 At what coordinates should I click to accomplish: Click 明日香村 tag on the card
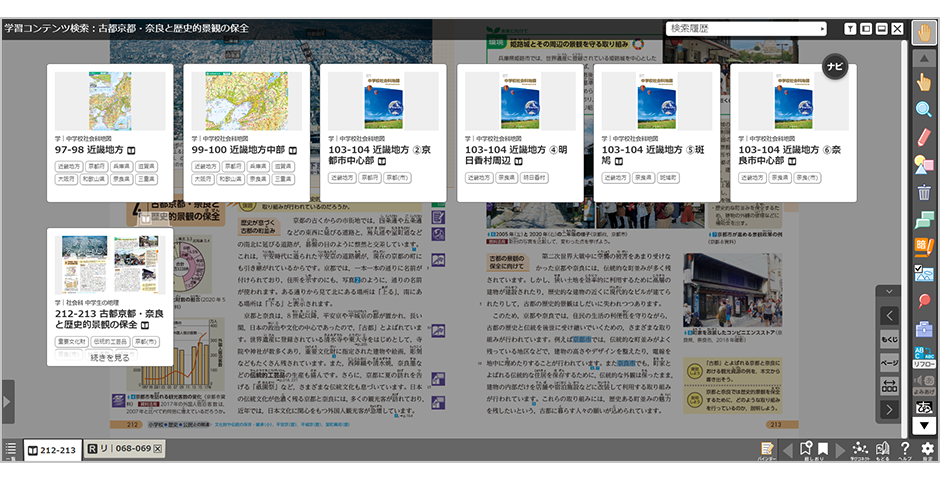click(534, 178)
